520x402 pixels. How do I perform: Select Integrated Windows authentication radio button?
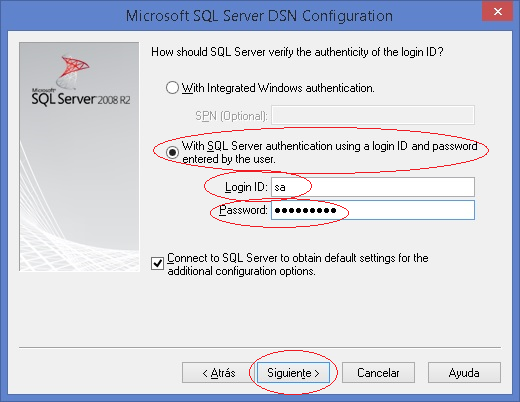click(172, 88)
